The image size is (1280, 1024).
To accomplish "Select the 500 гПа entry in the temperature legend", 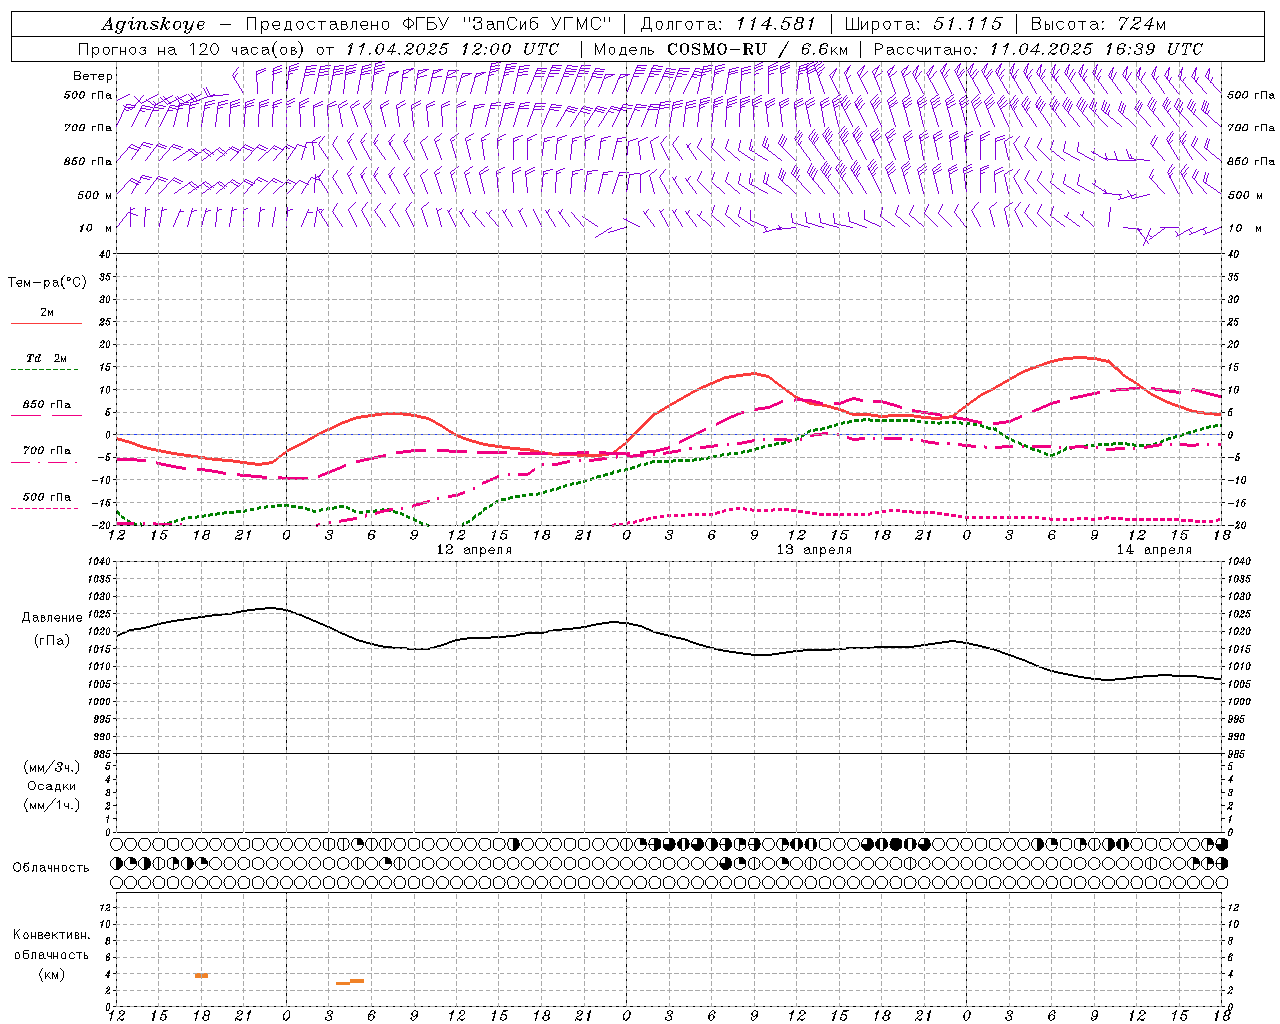I will pos(46,497).
